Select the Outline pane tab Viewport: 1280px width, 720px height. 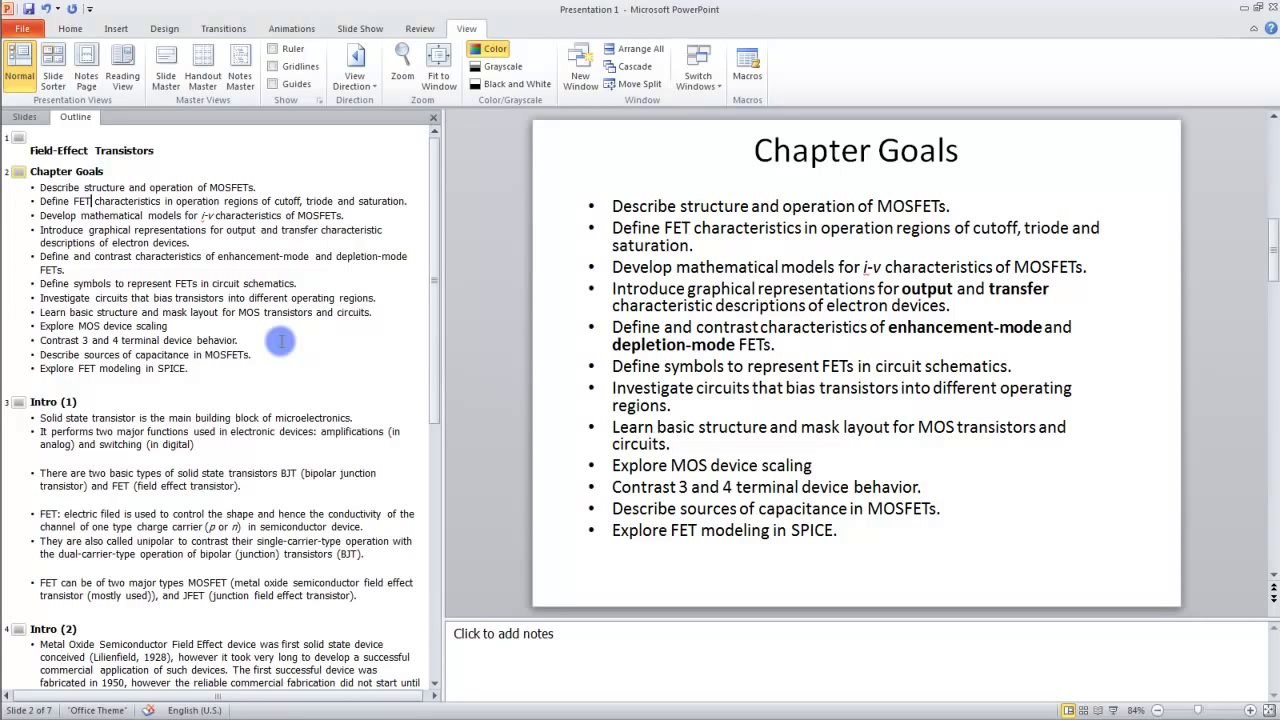(x=75, y=117)
